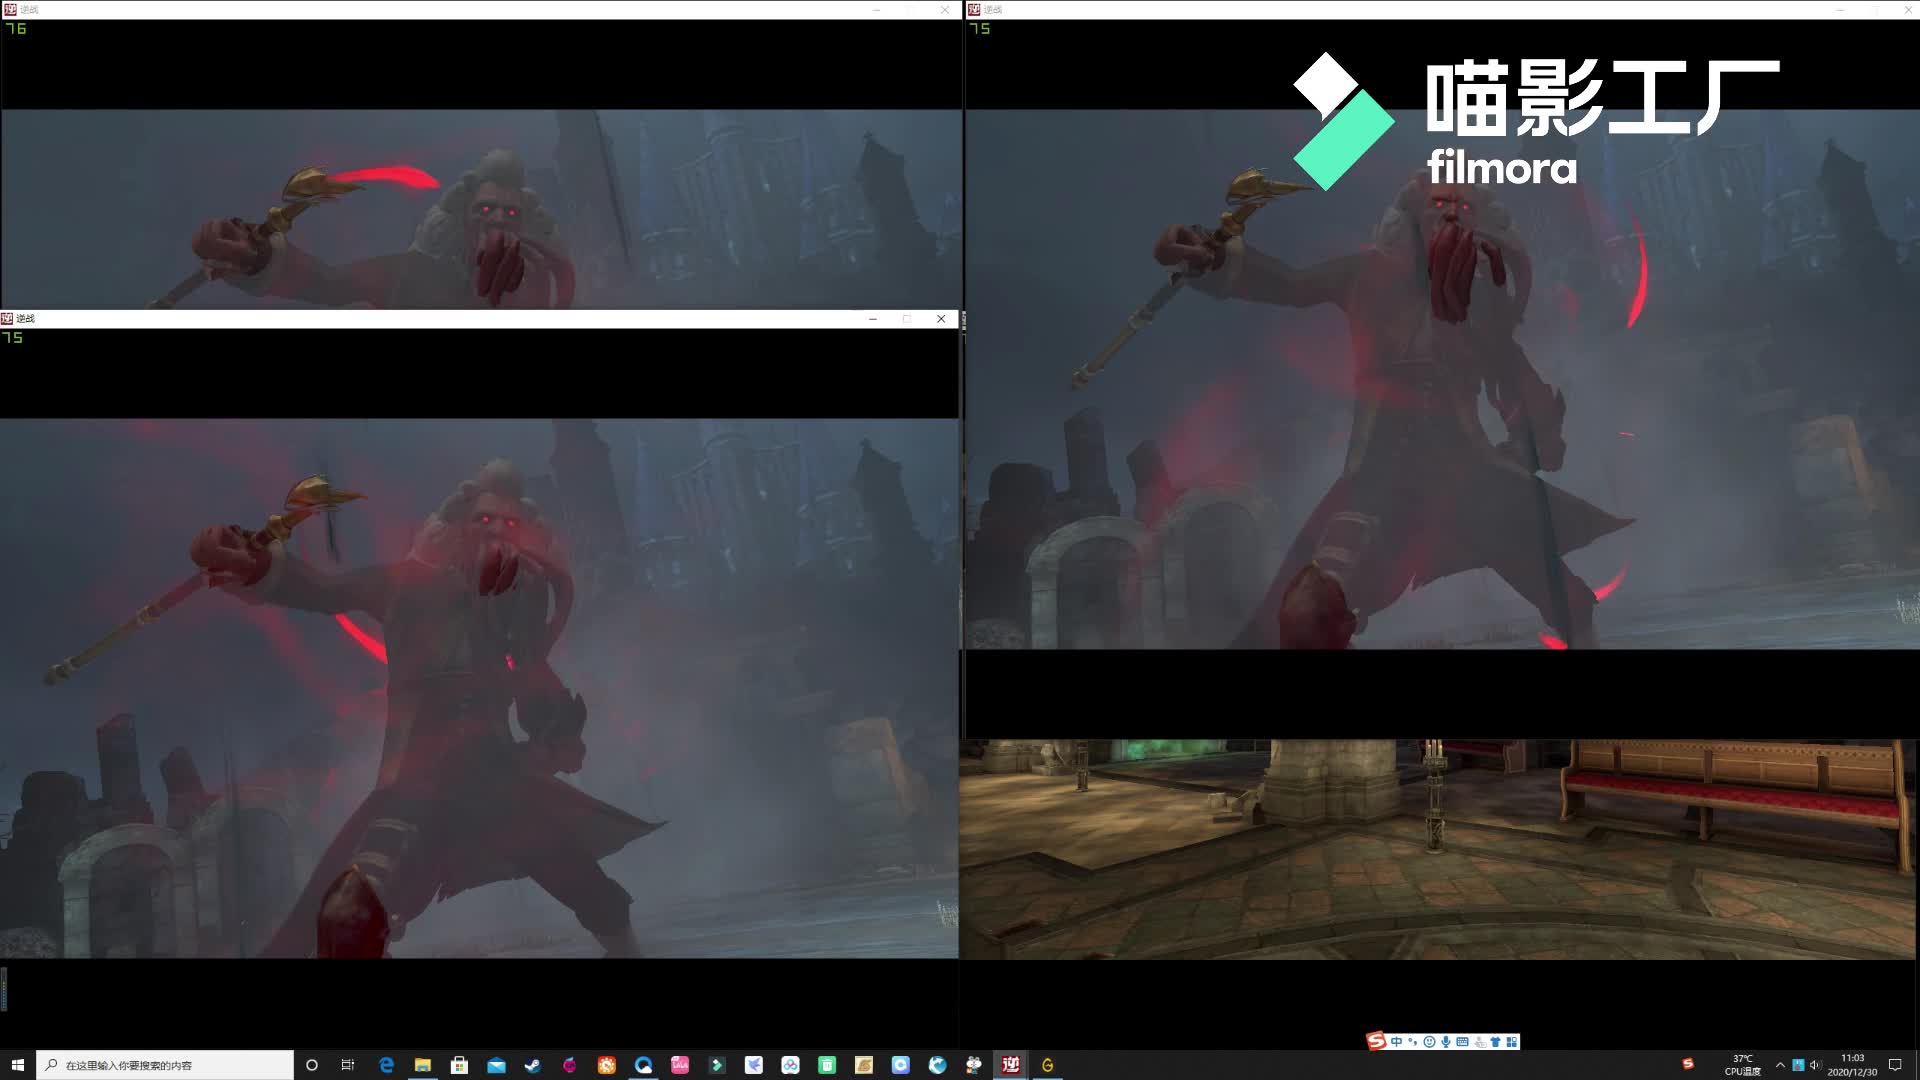Switch to the 逆战 game taskbar icon
Viewport: 1920px width, 1080px height.
tap(1011, 1065)
